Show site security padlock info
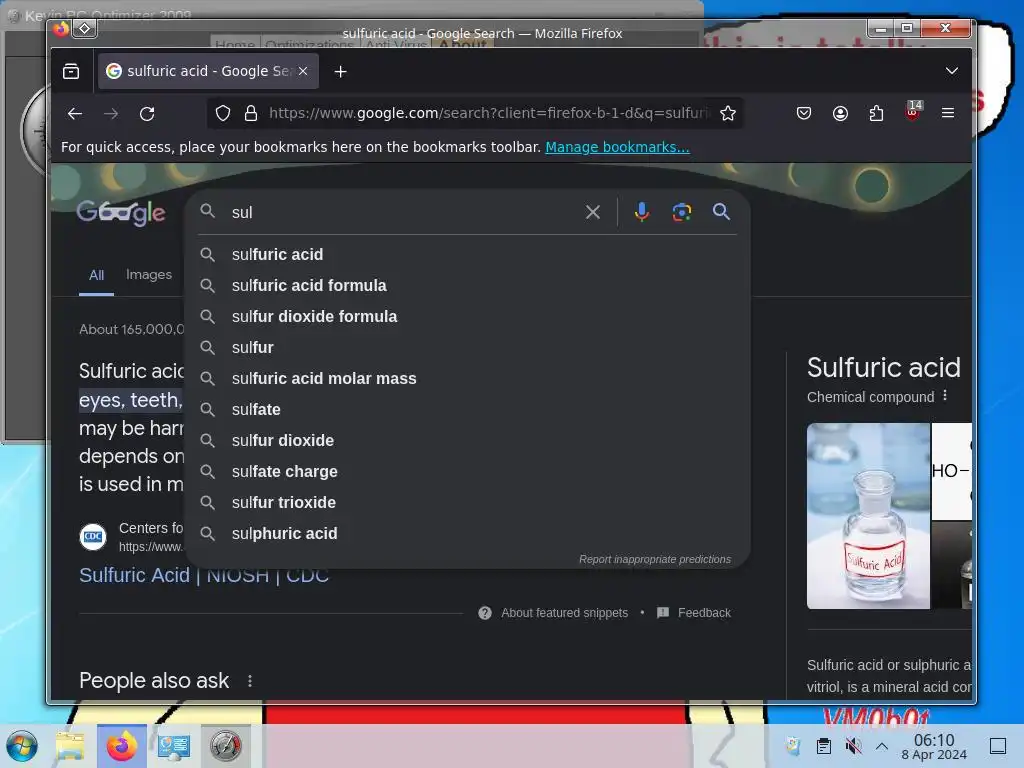The height and width of the screenshot is (768, 1024). 251,114
